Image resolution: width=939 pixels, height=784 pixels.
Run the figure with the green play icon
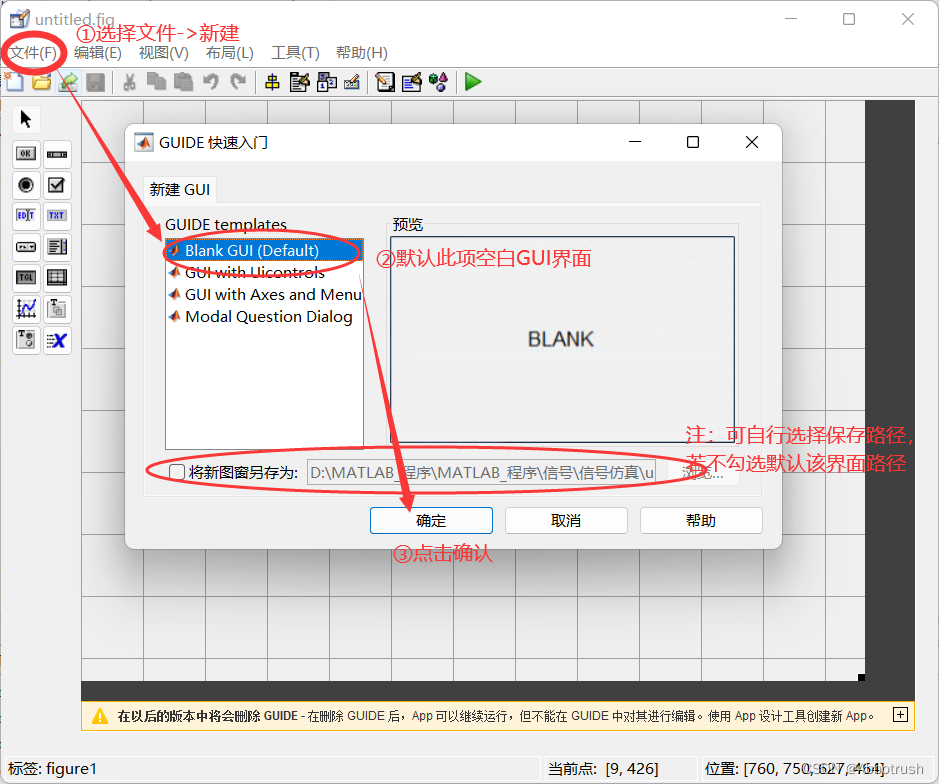tap(472, 81)
